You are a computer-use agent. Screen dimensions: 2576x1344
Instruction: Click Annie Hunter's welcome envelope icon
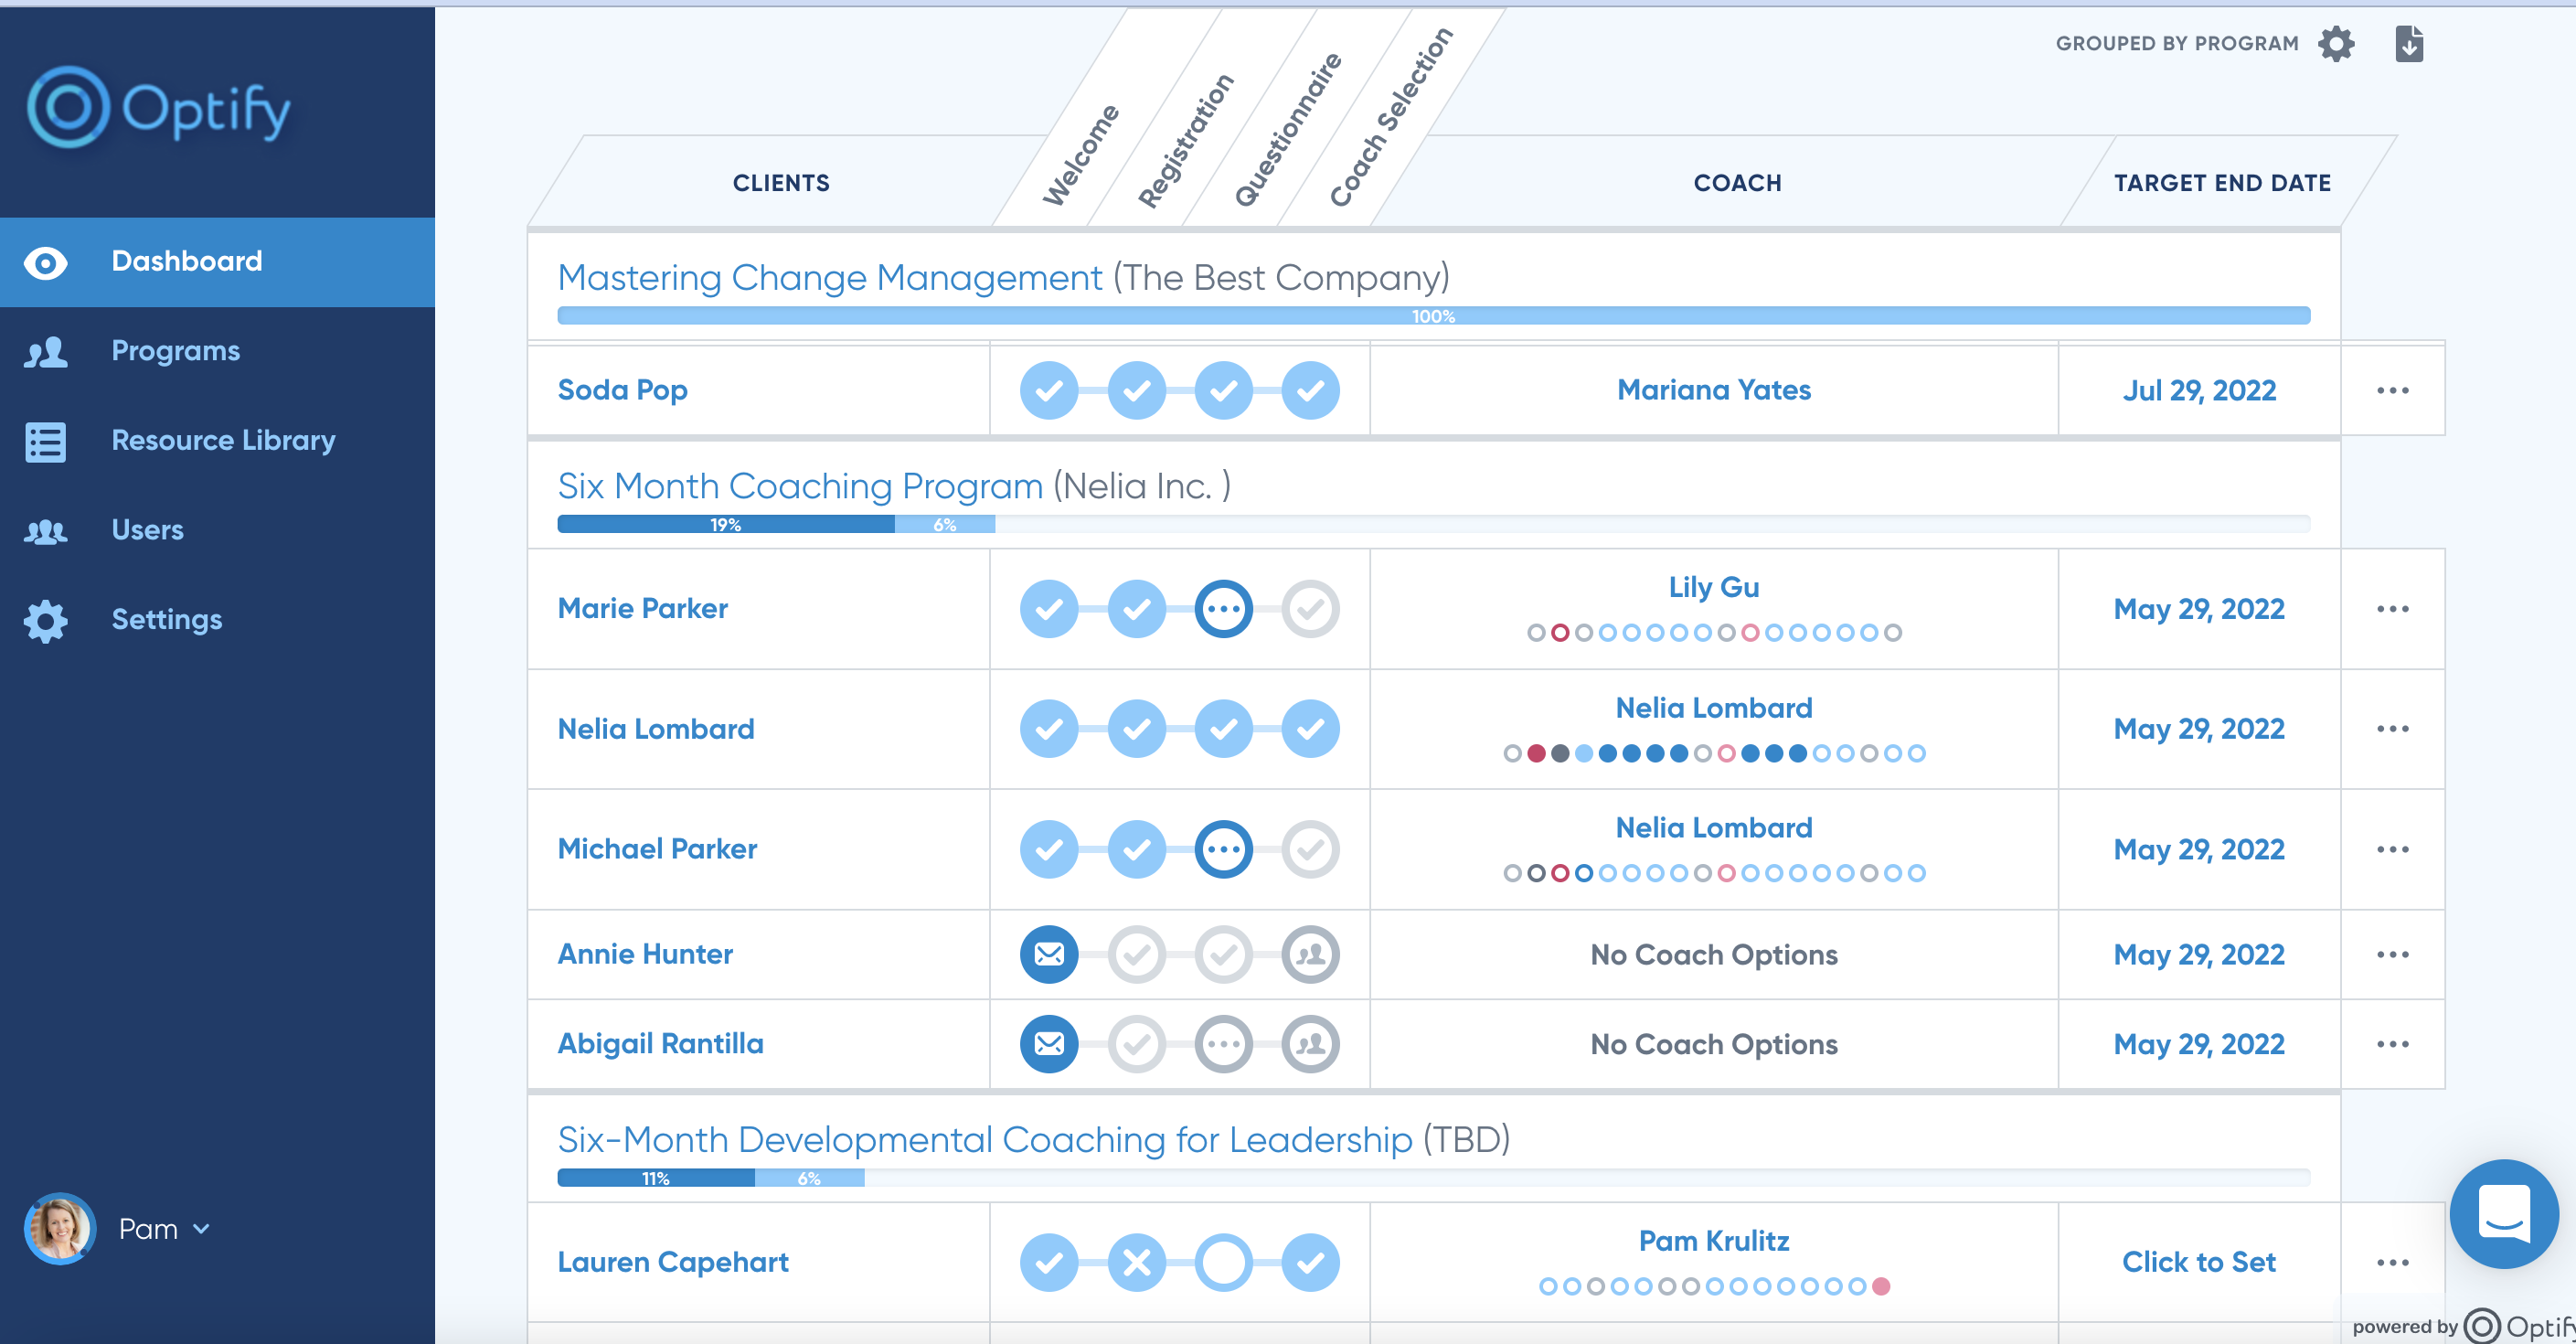[x=1048, y=954]
